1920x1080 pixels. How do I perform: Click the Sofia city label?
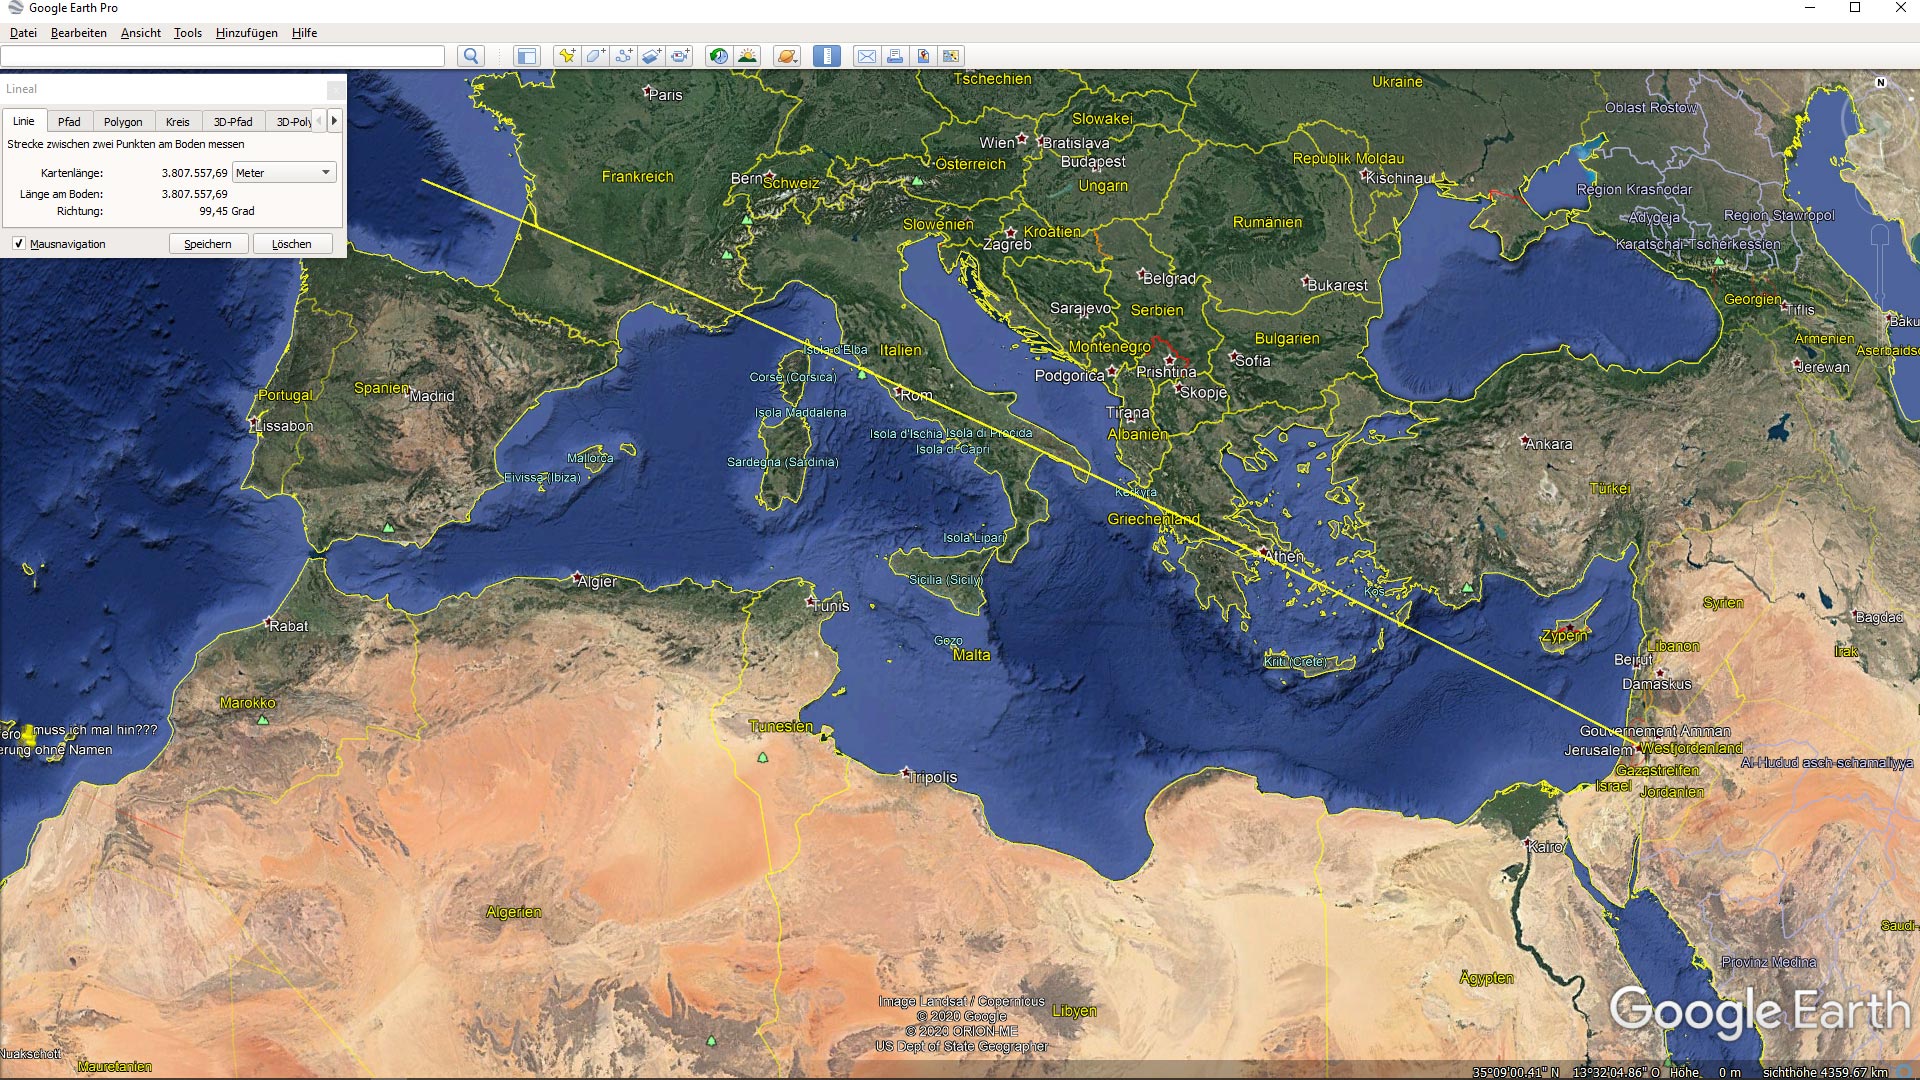point(1252,361)
